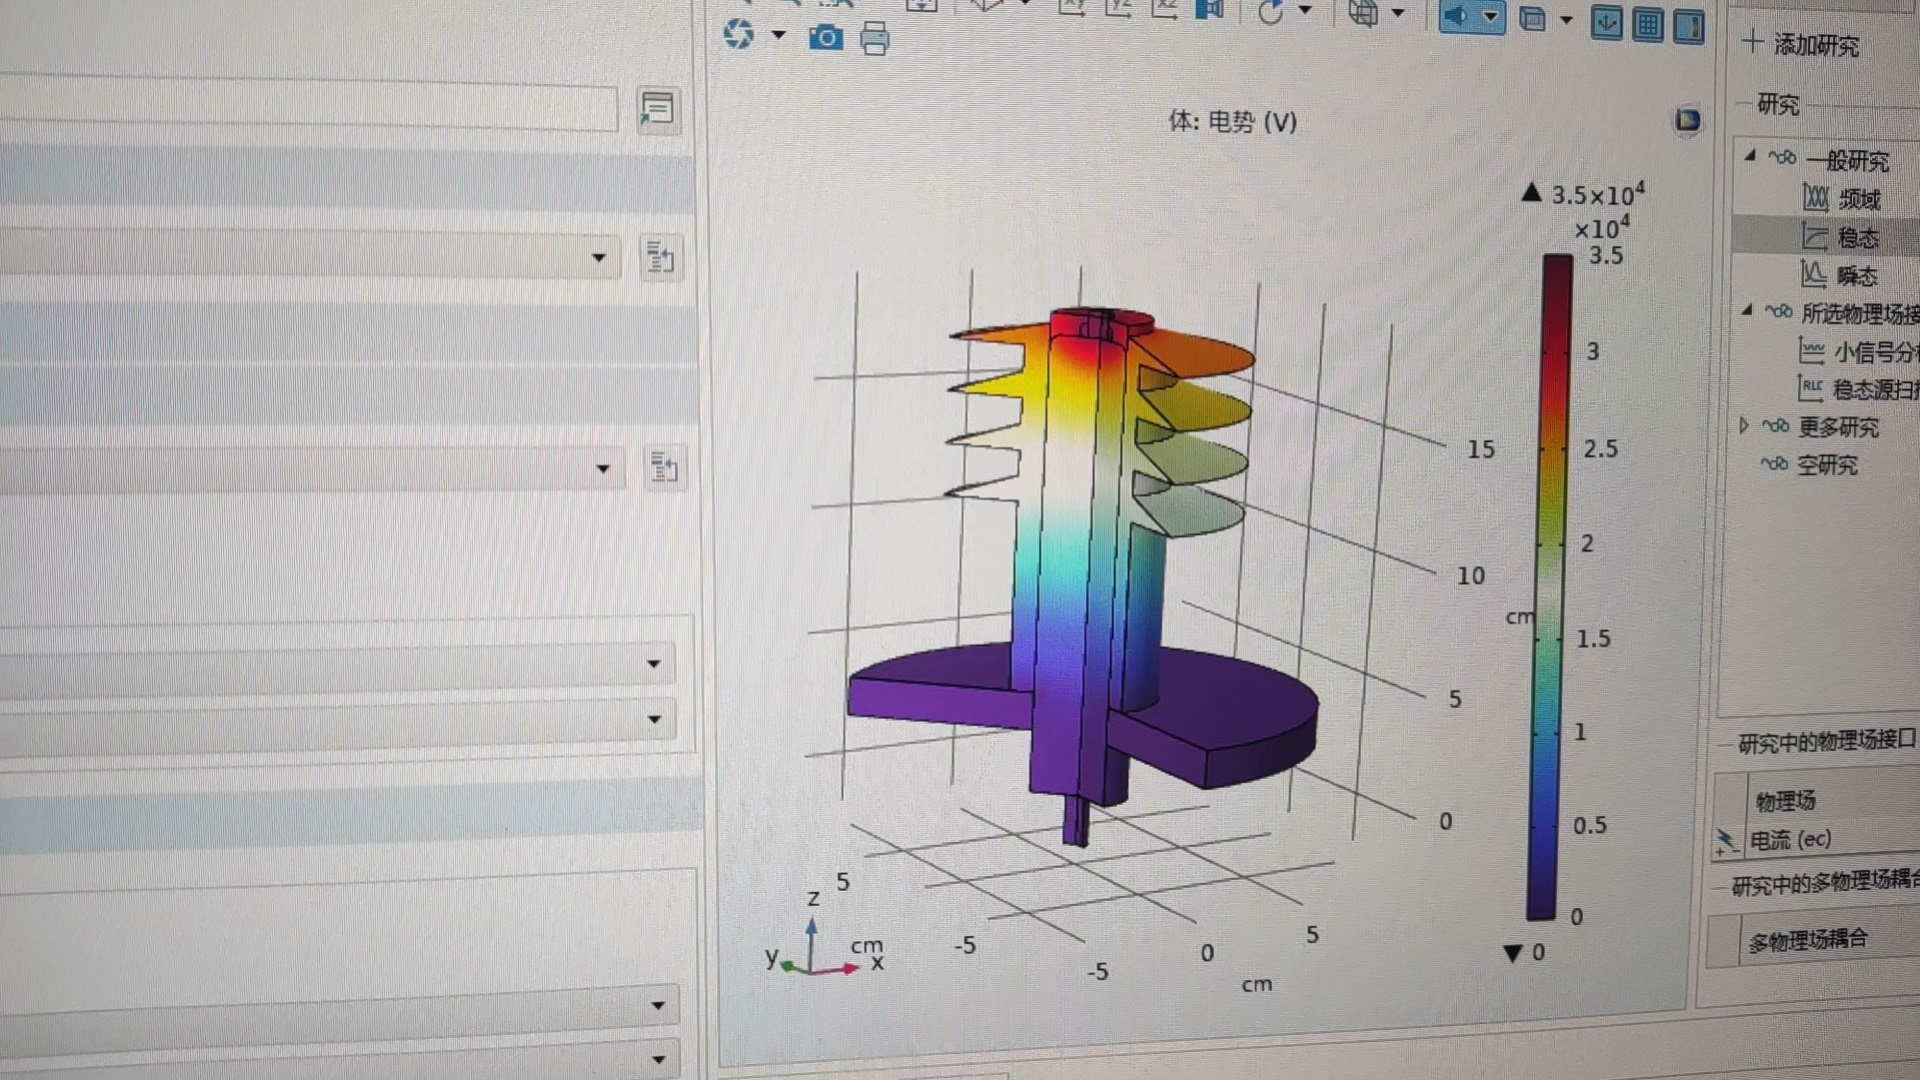The width and height of the screenshot is (1920, 1080).
Task: Collapse the 一般研究 tree group
Action: [x=1749, y=156]
